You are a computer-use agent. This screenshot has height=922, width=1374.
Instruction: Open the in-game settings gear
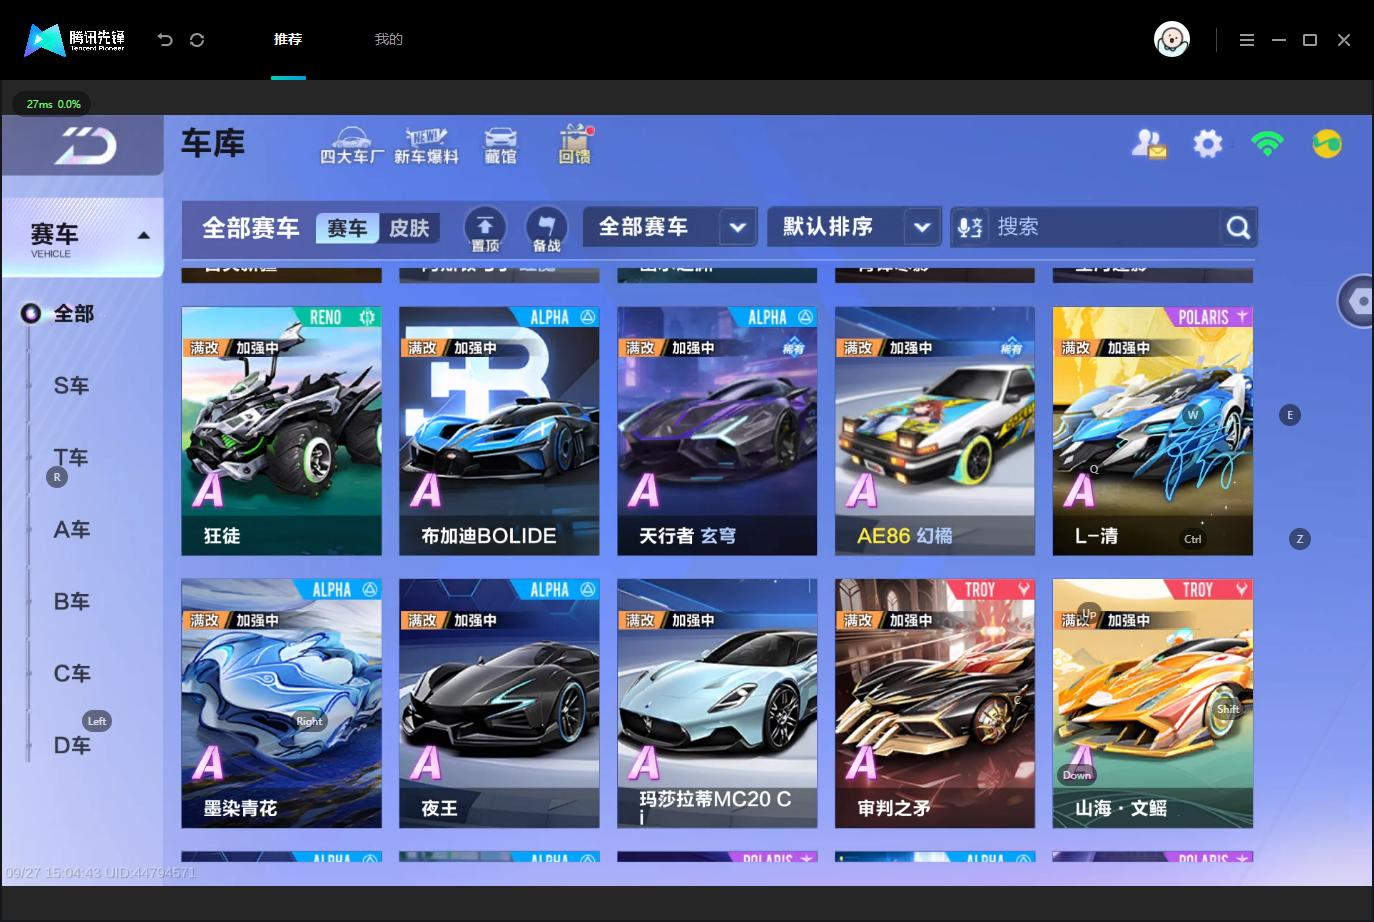pyautogui.click(x=1208, y=144)
